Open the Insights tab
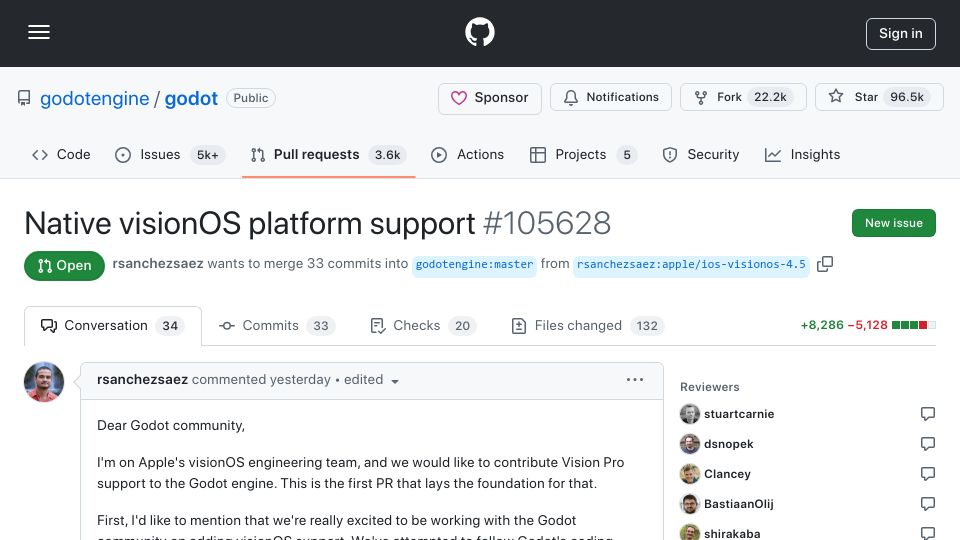Screen dimensions: 960x540 tap(802, 155)
